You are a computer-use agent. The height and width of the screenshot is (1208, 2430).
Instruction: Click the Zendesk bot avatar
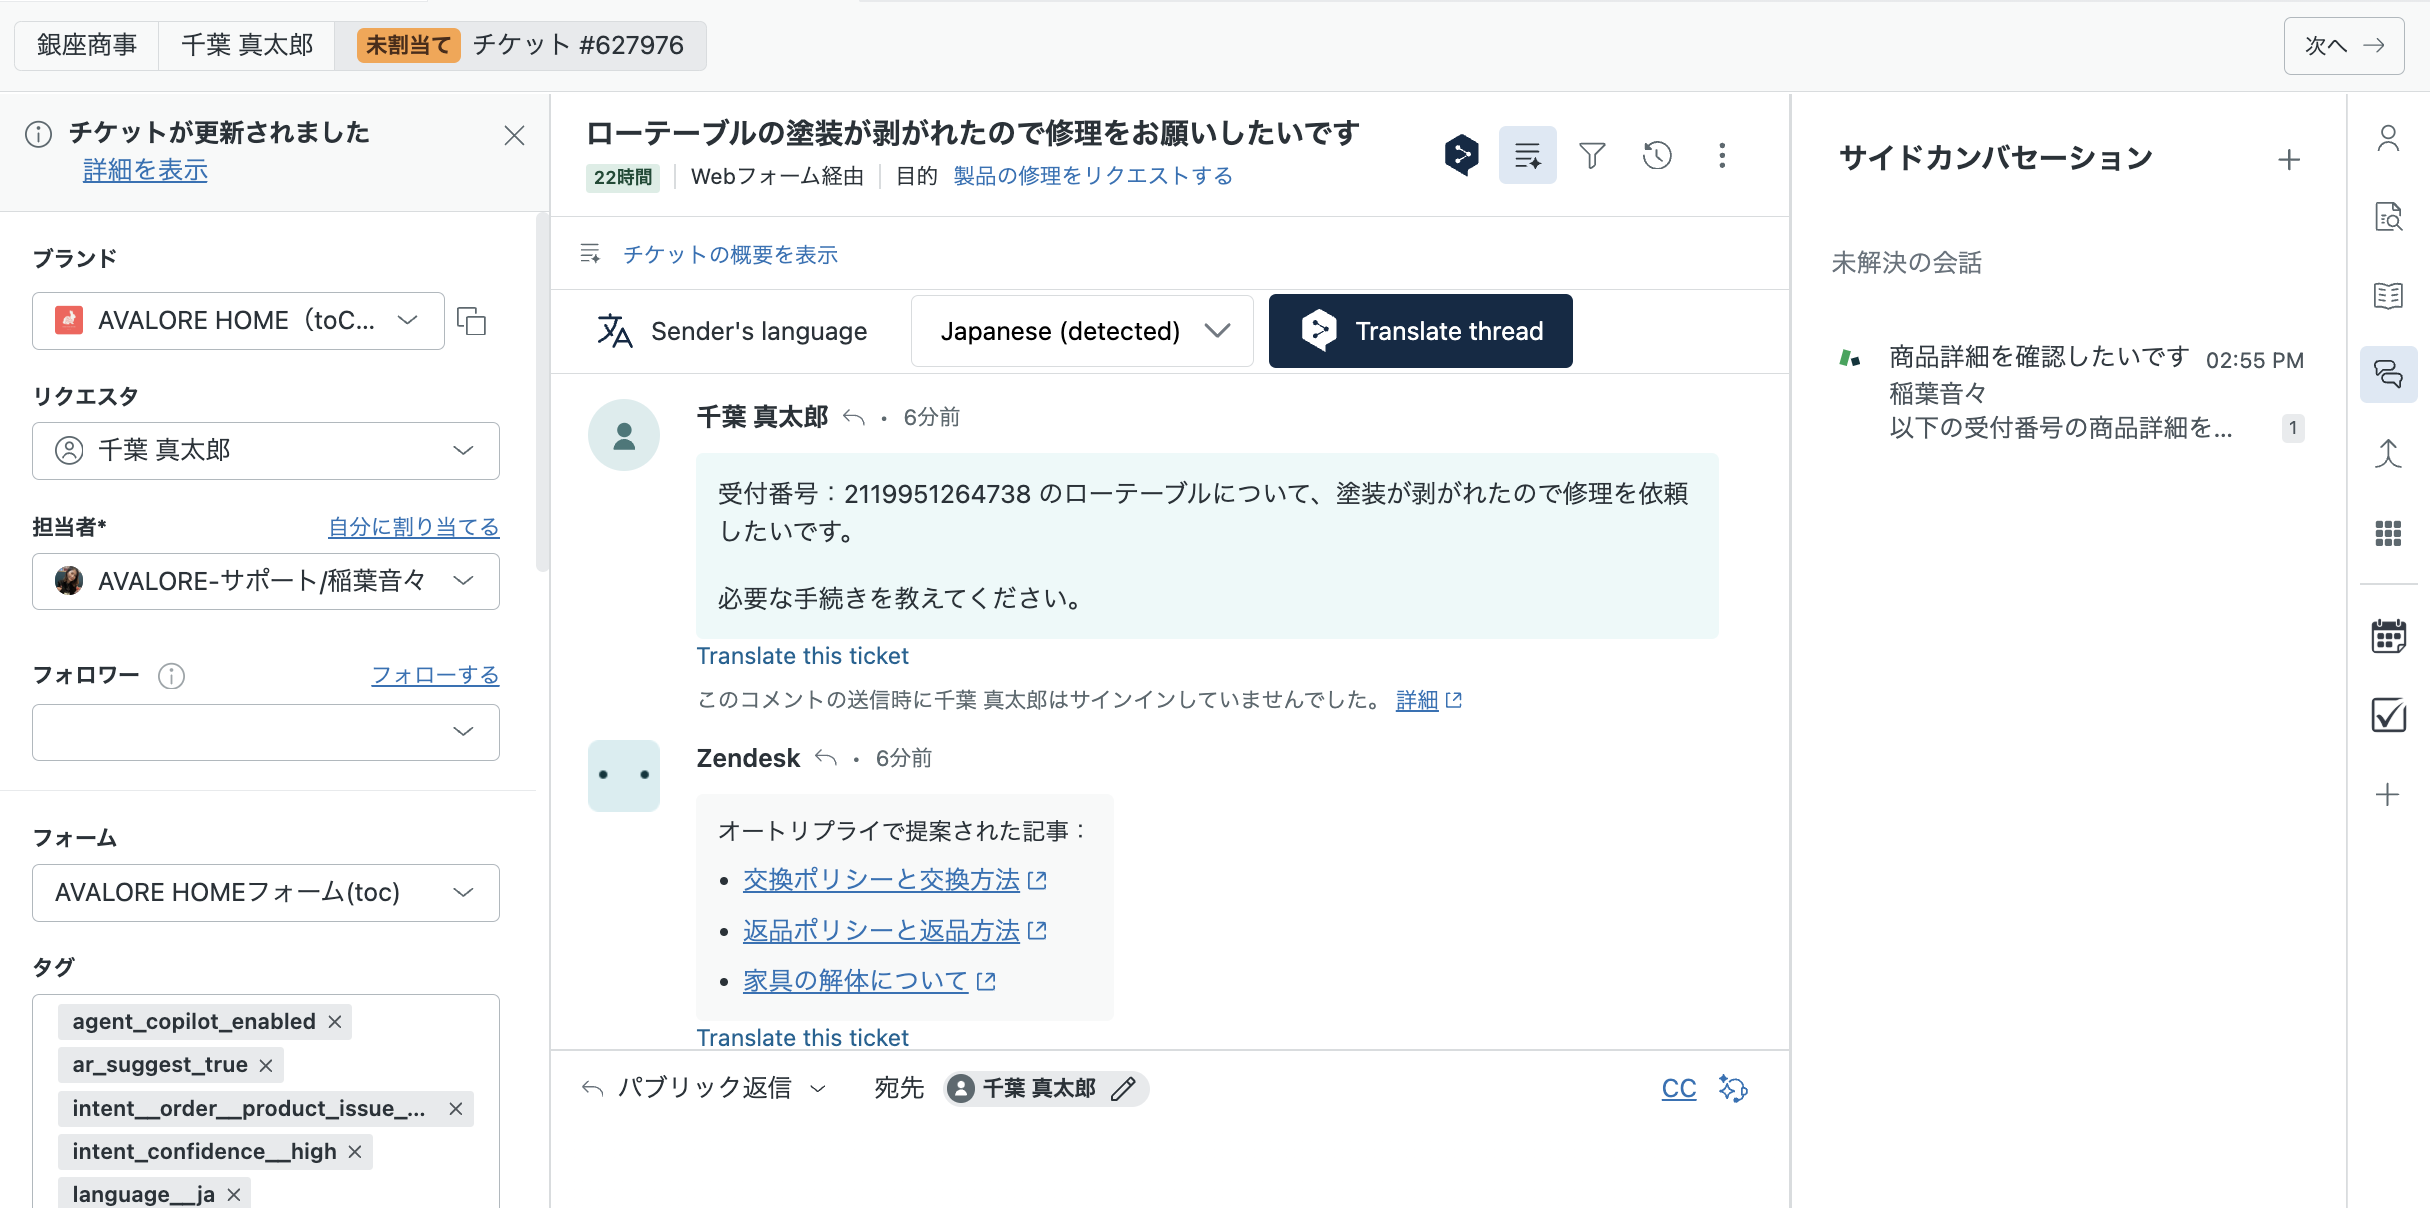623,776
